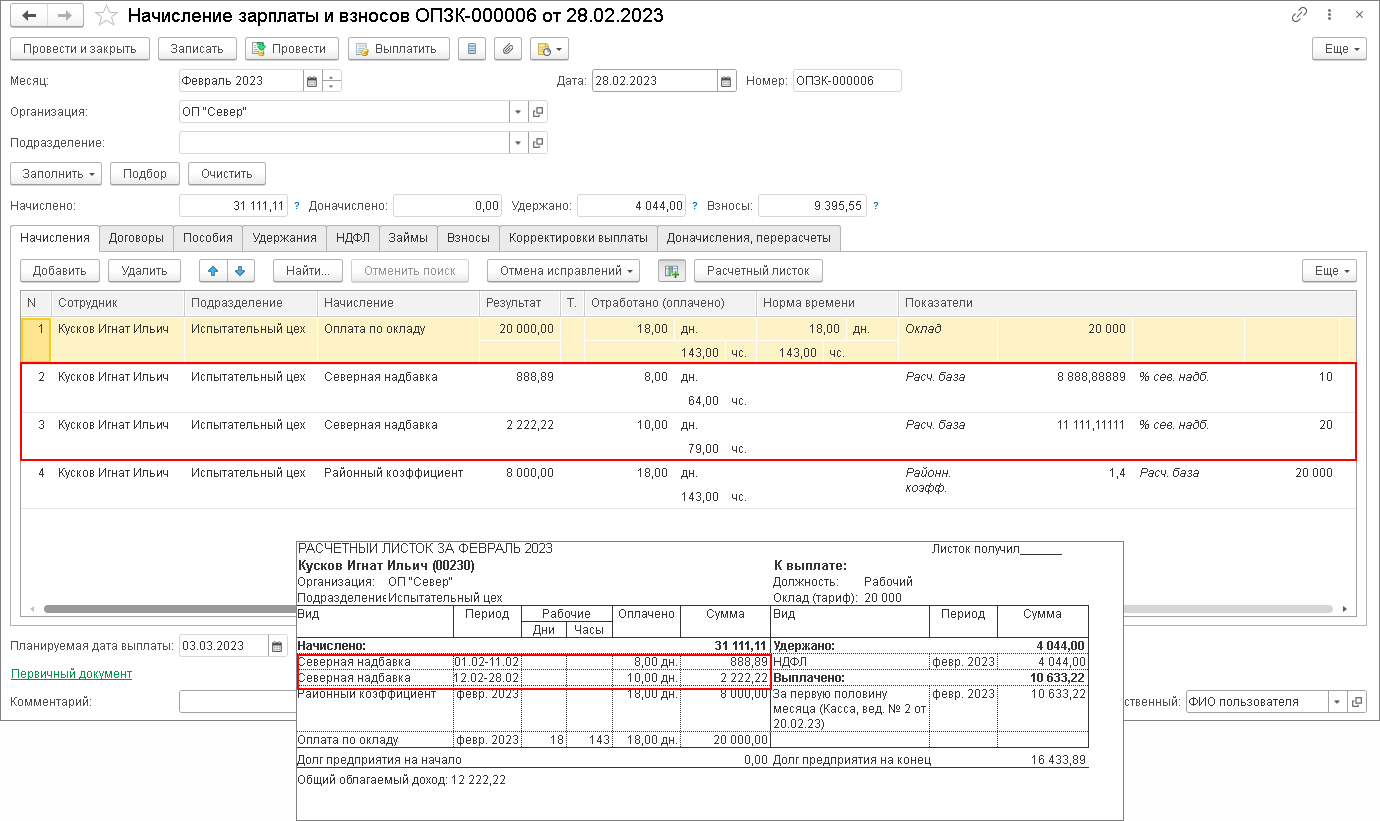Screen dimensions: 1380x821
Task: Open the Доначисления, перерасчеты tab
Action: pos(749,238)
